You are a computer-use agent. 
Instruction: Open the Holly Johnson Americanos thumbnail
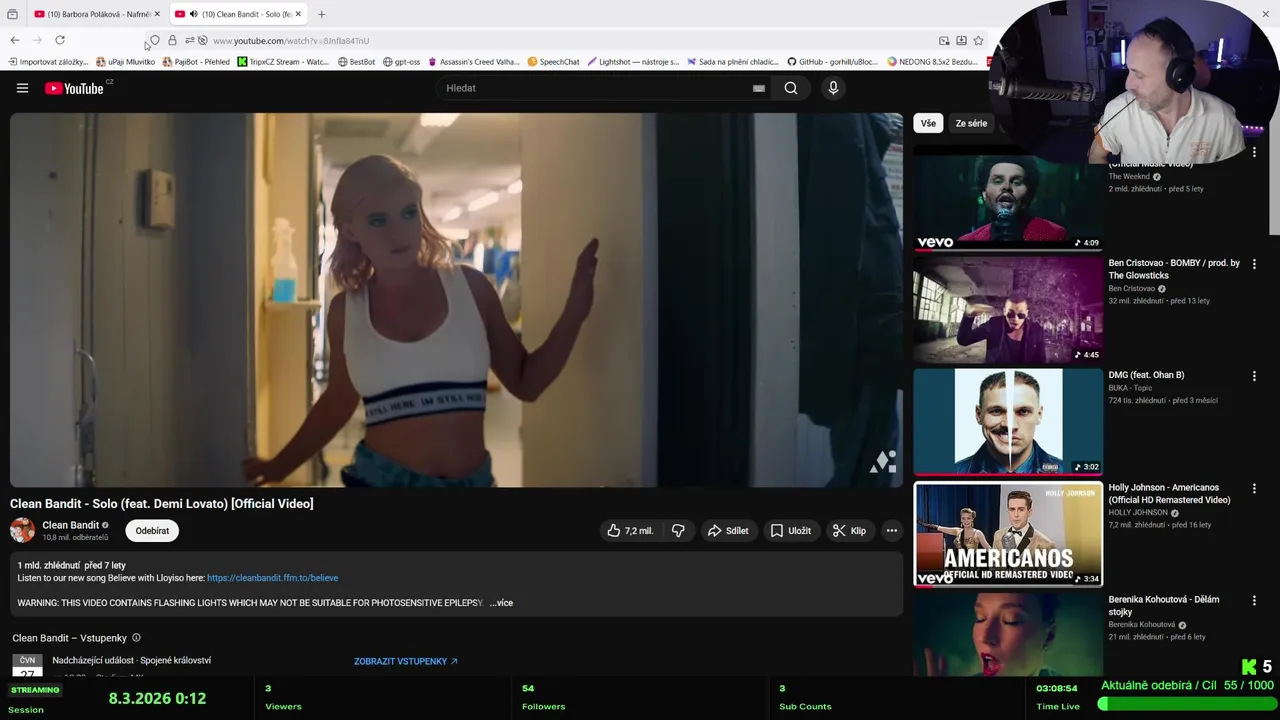tap(1008, 534)
